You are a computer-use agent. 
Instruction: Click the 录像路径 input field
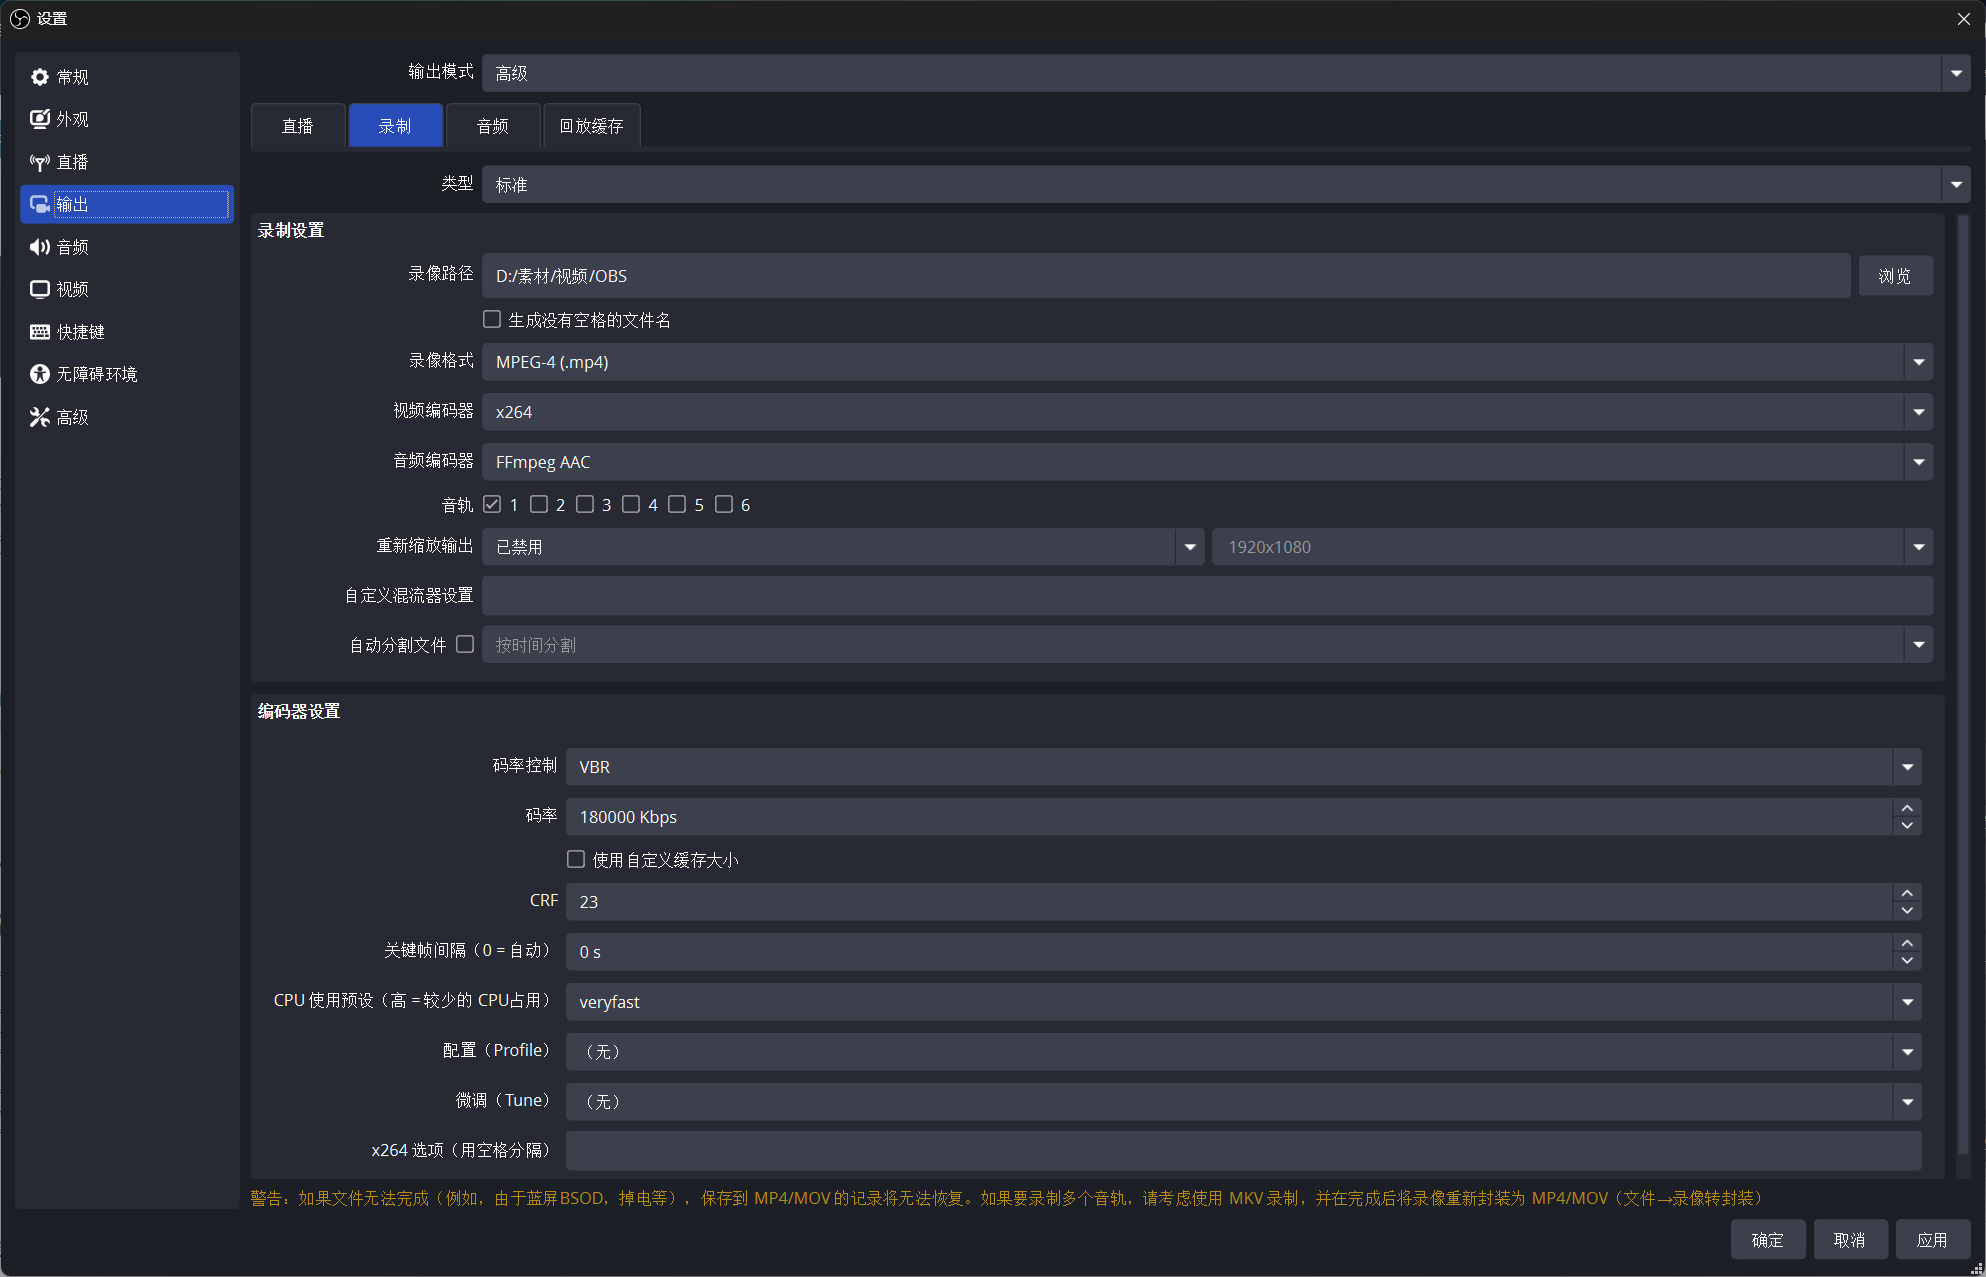[1166, 276]
